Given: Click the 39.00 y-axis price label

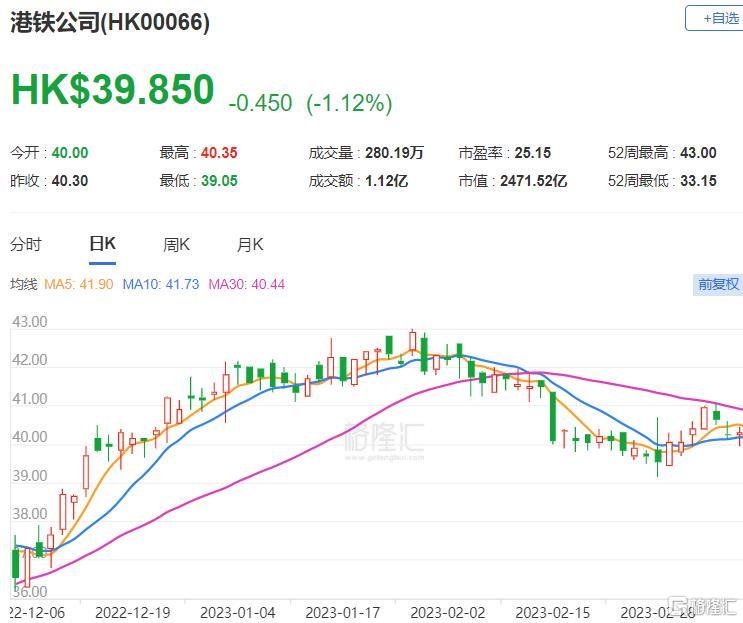Looking at the screenshot, I should [30, 476].
